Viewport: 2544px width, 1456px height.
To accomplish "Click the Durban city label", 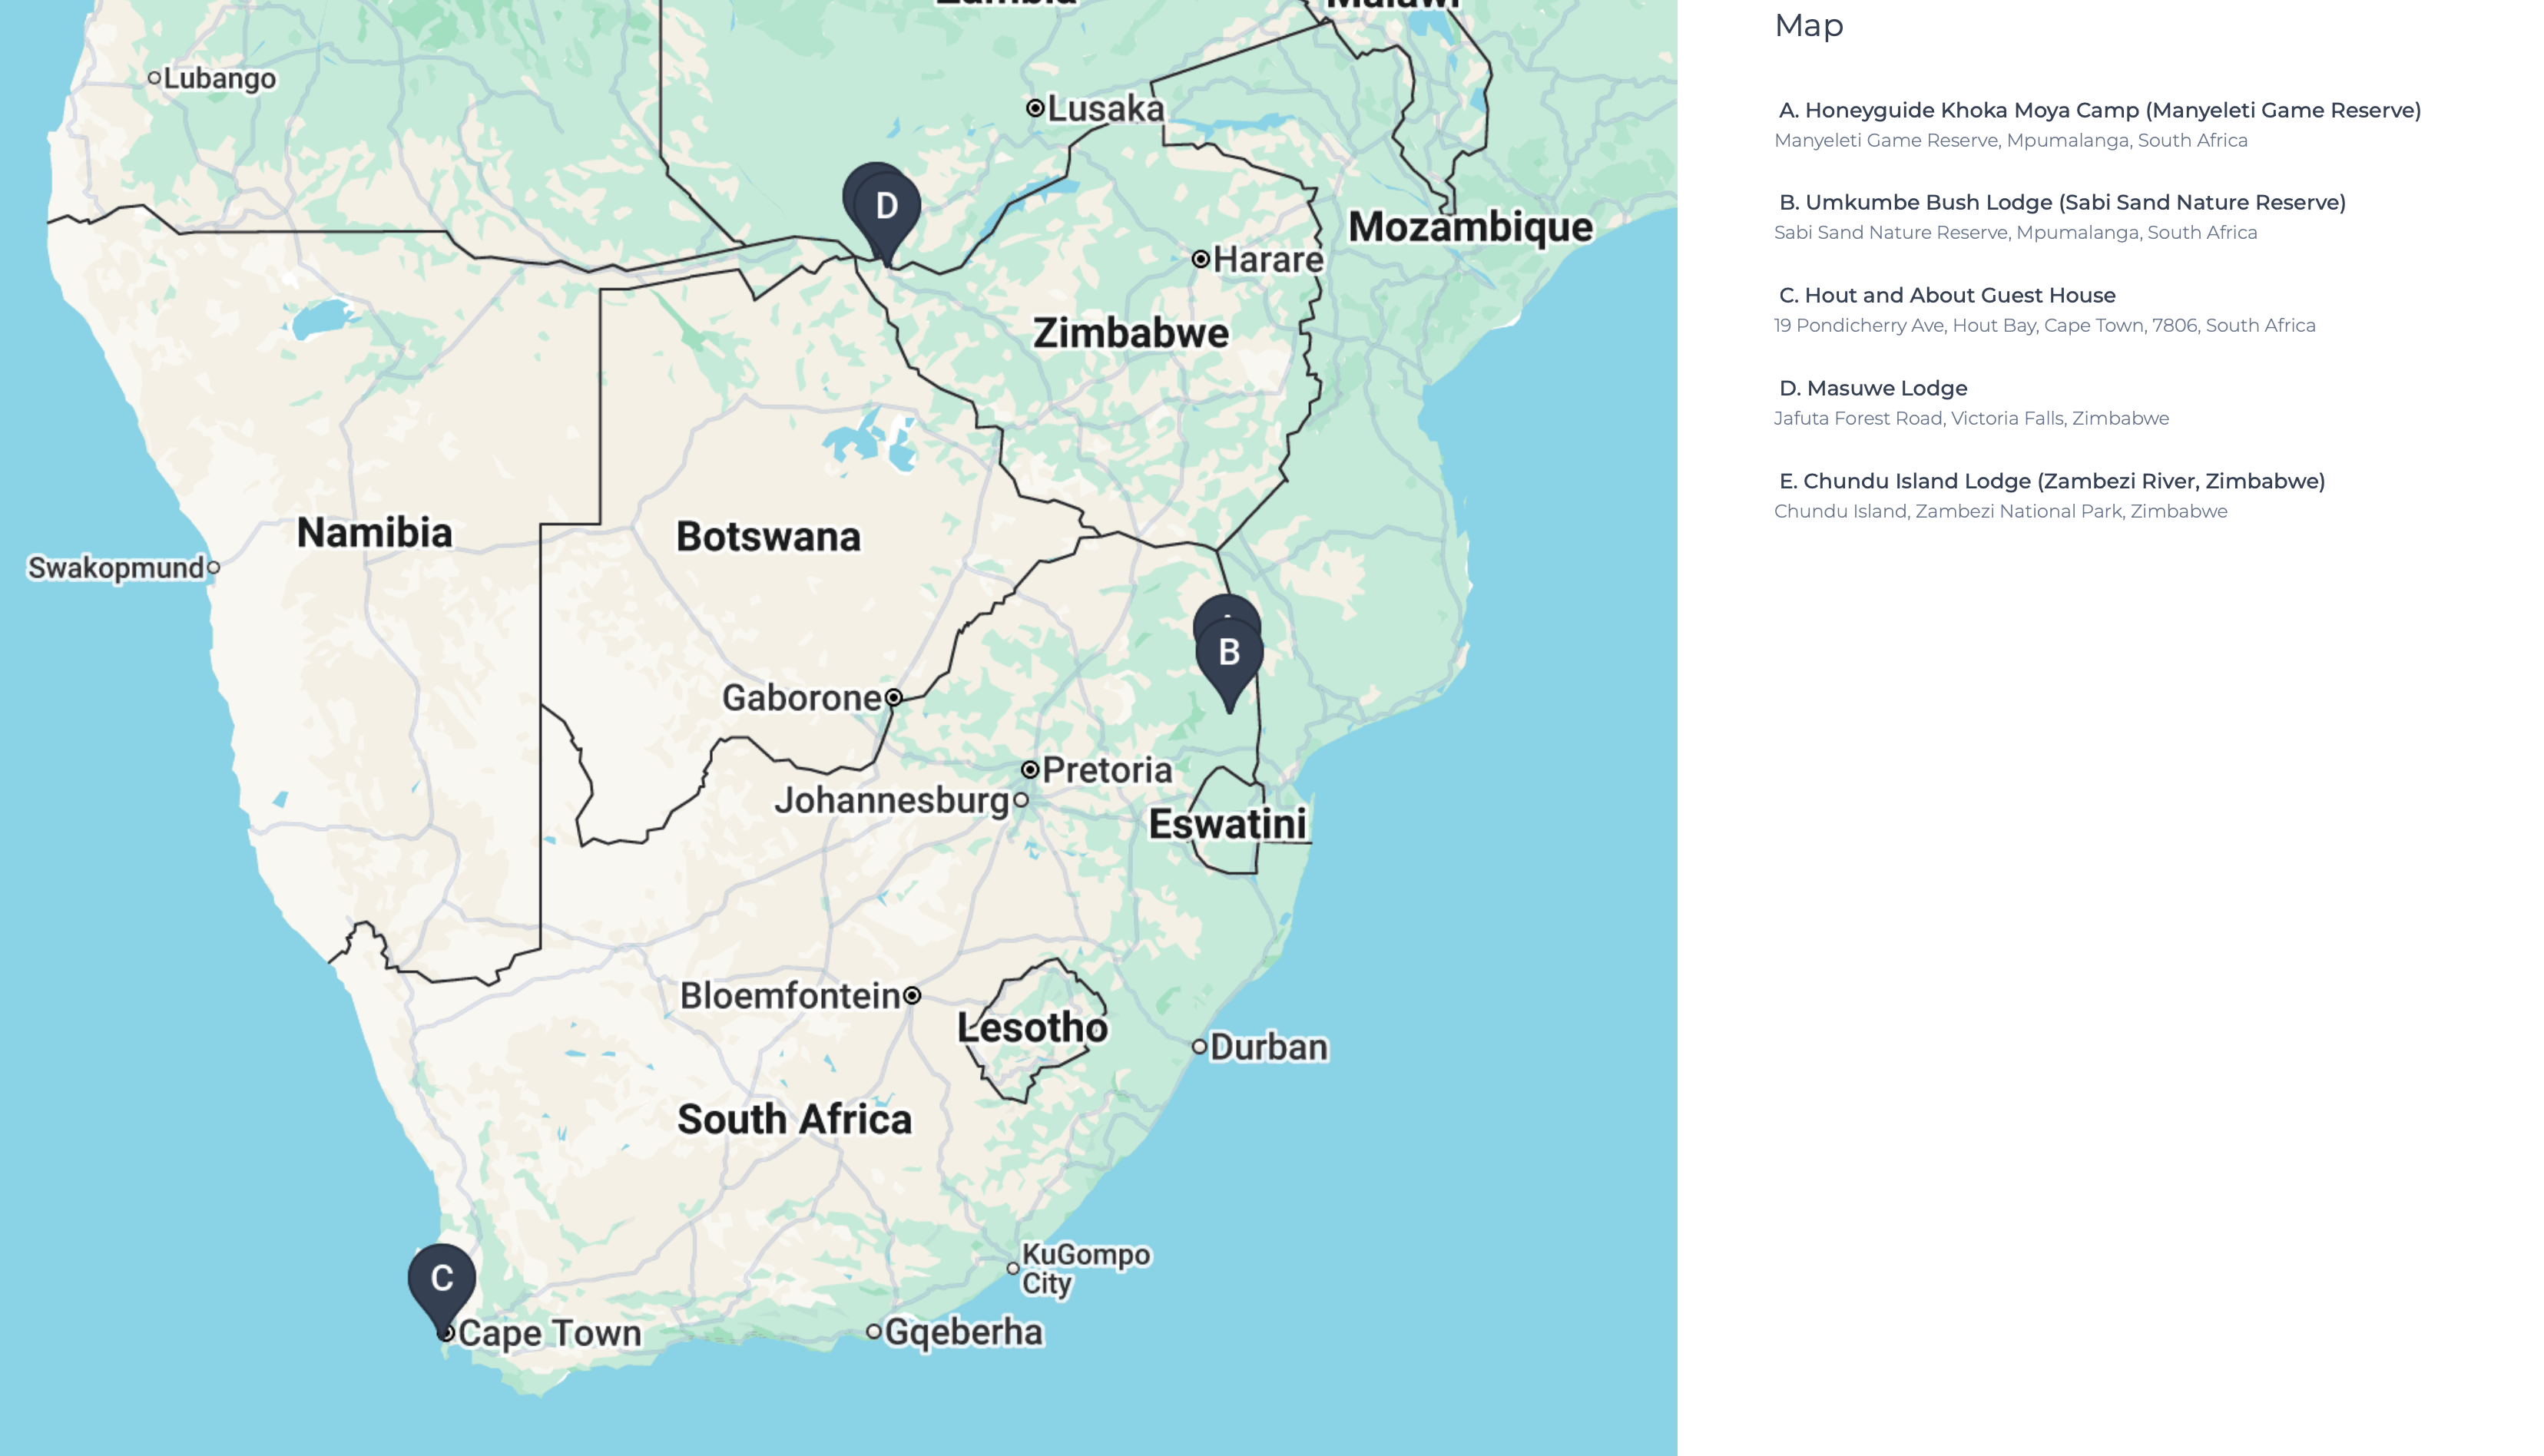I will point(1269,1047).
